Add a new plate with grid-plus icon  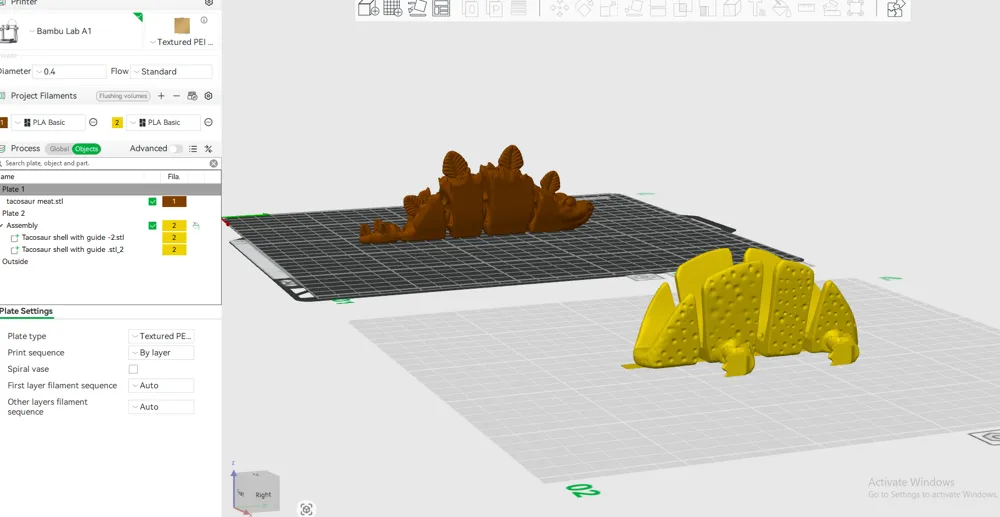(392, 8)
